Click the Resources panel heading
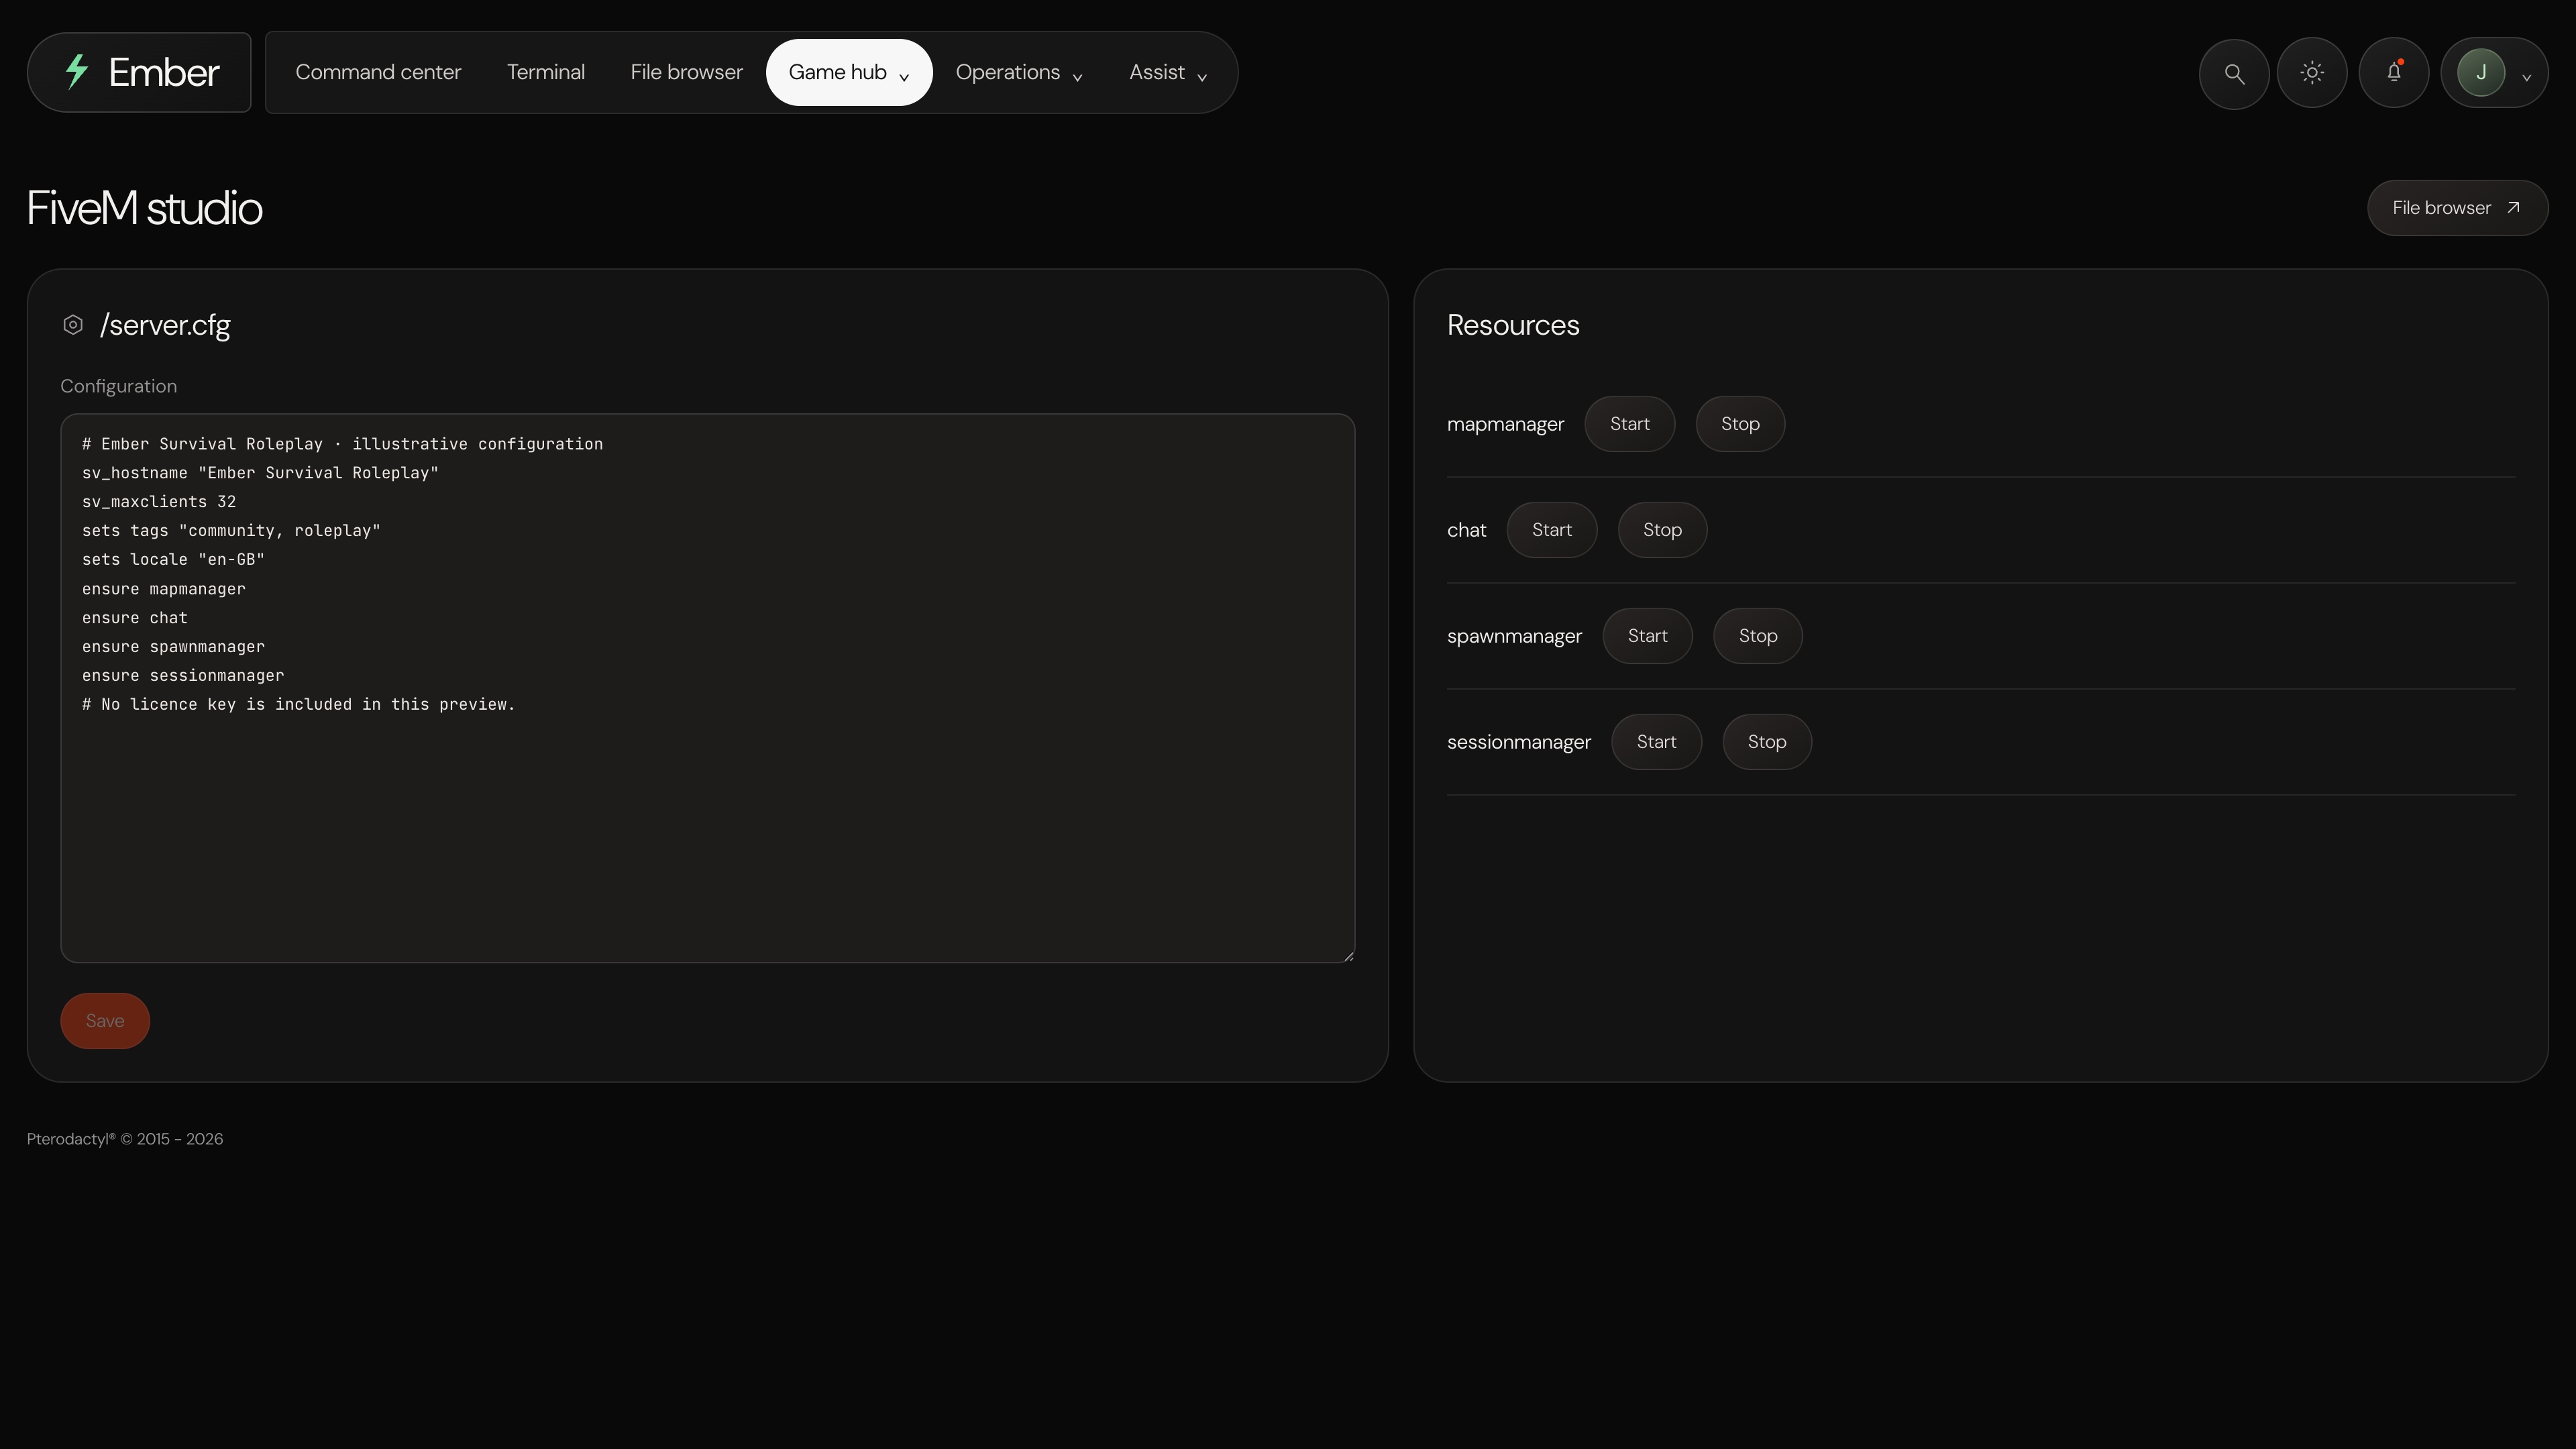Screen dimensions: 2576x1449 click(1513, 325)
